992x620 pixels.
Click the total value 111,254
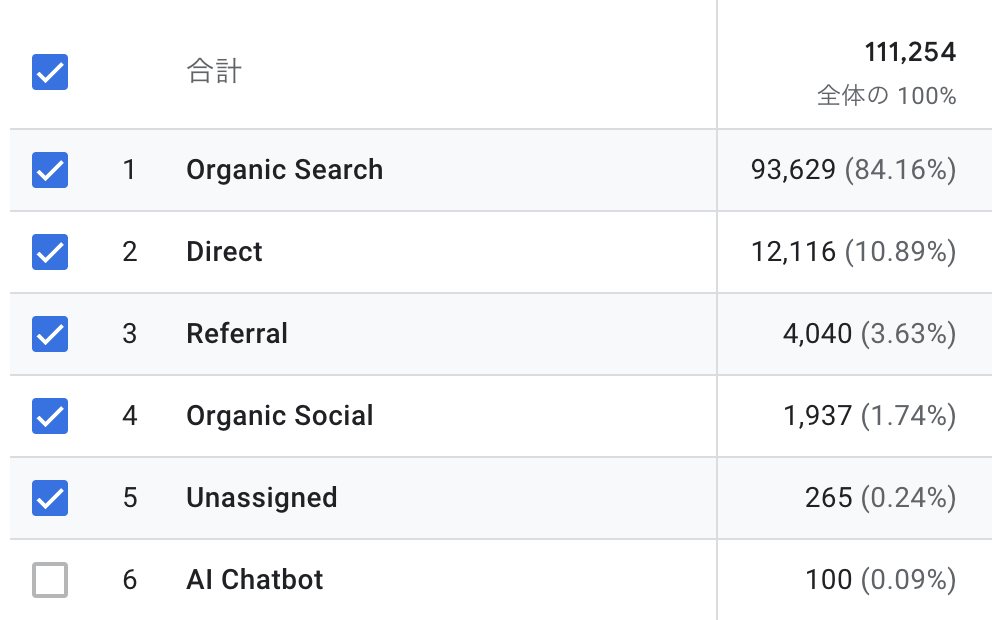point(910,53)
